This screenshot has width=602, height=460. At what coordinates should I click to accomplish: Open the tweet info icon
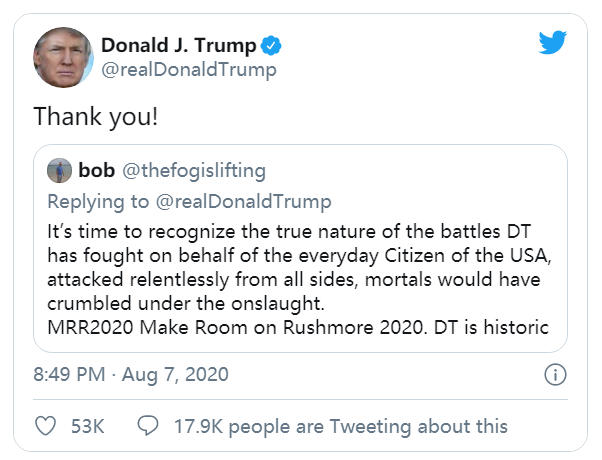[554, 375]
